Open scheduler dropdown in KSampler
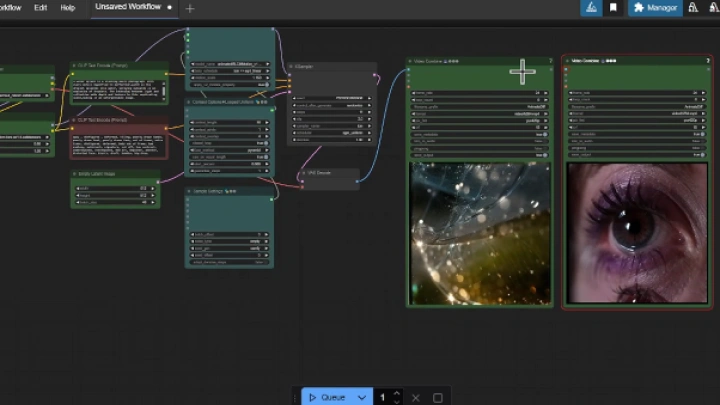Viewport: 720px width, 405px height. 332,133
